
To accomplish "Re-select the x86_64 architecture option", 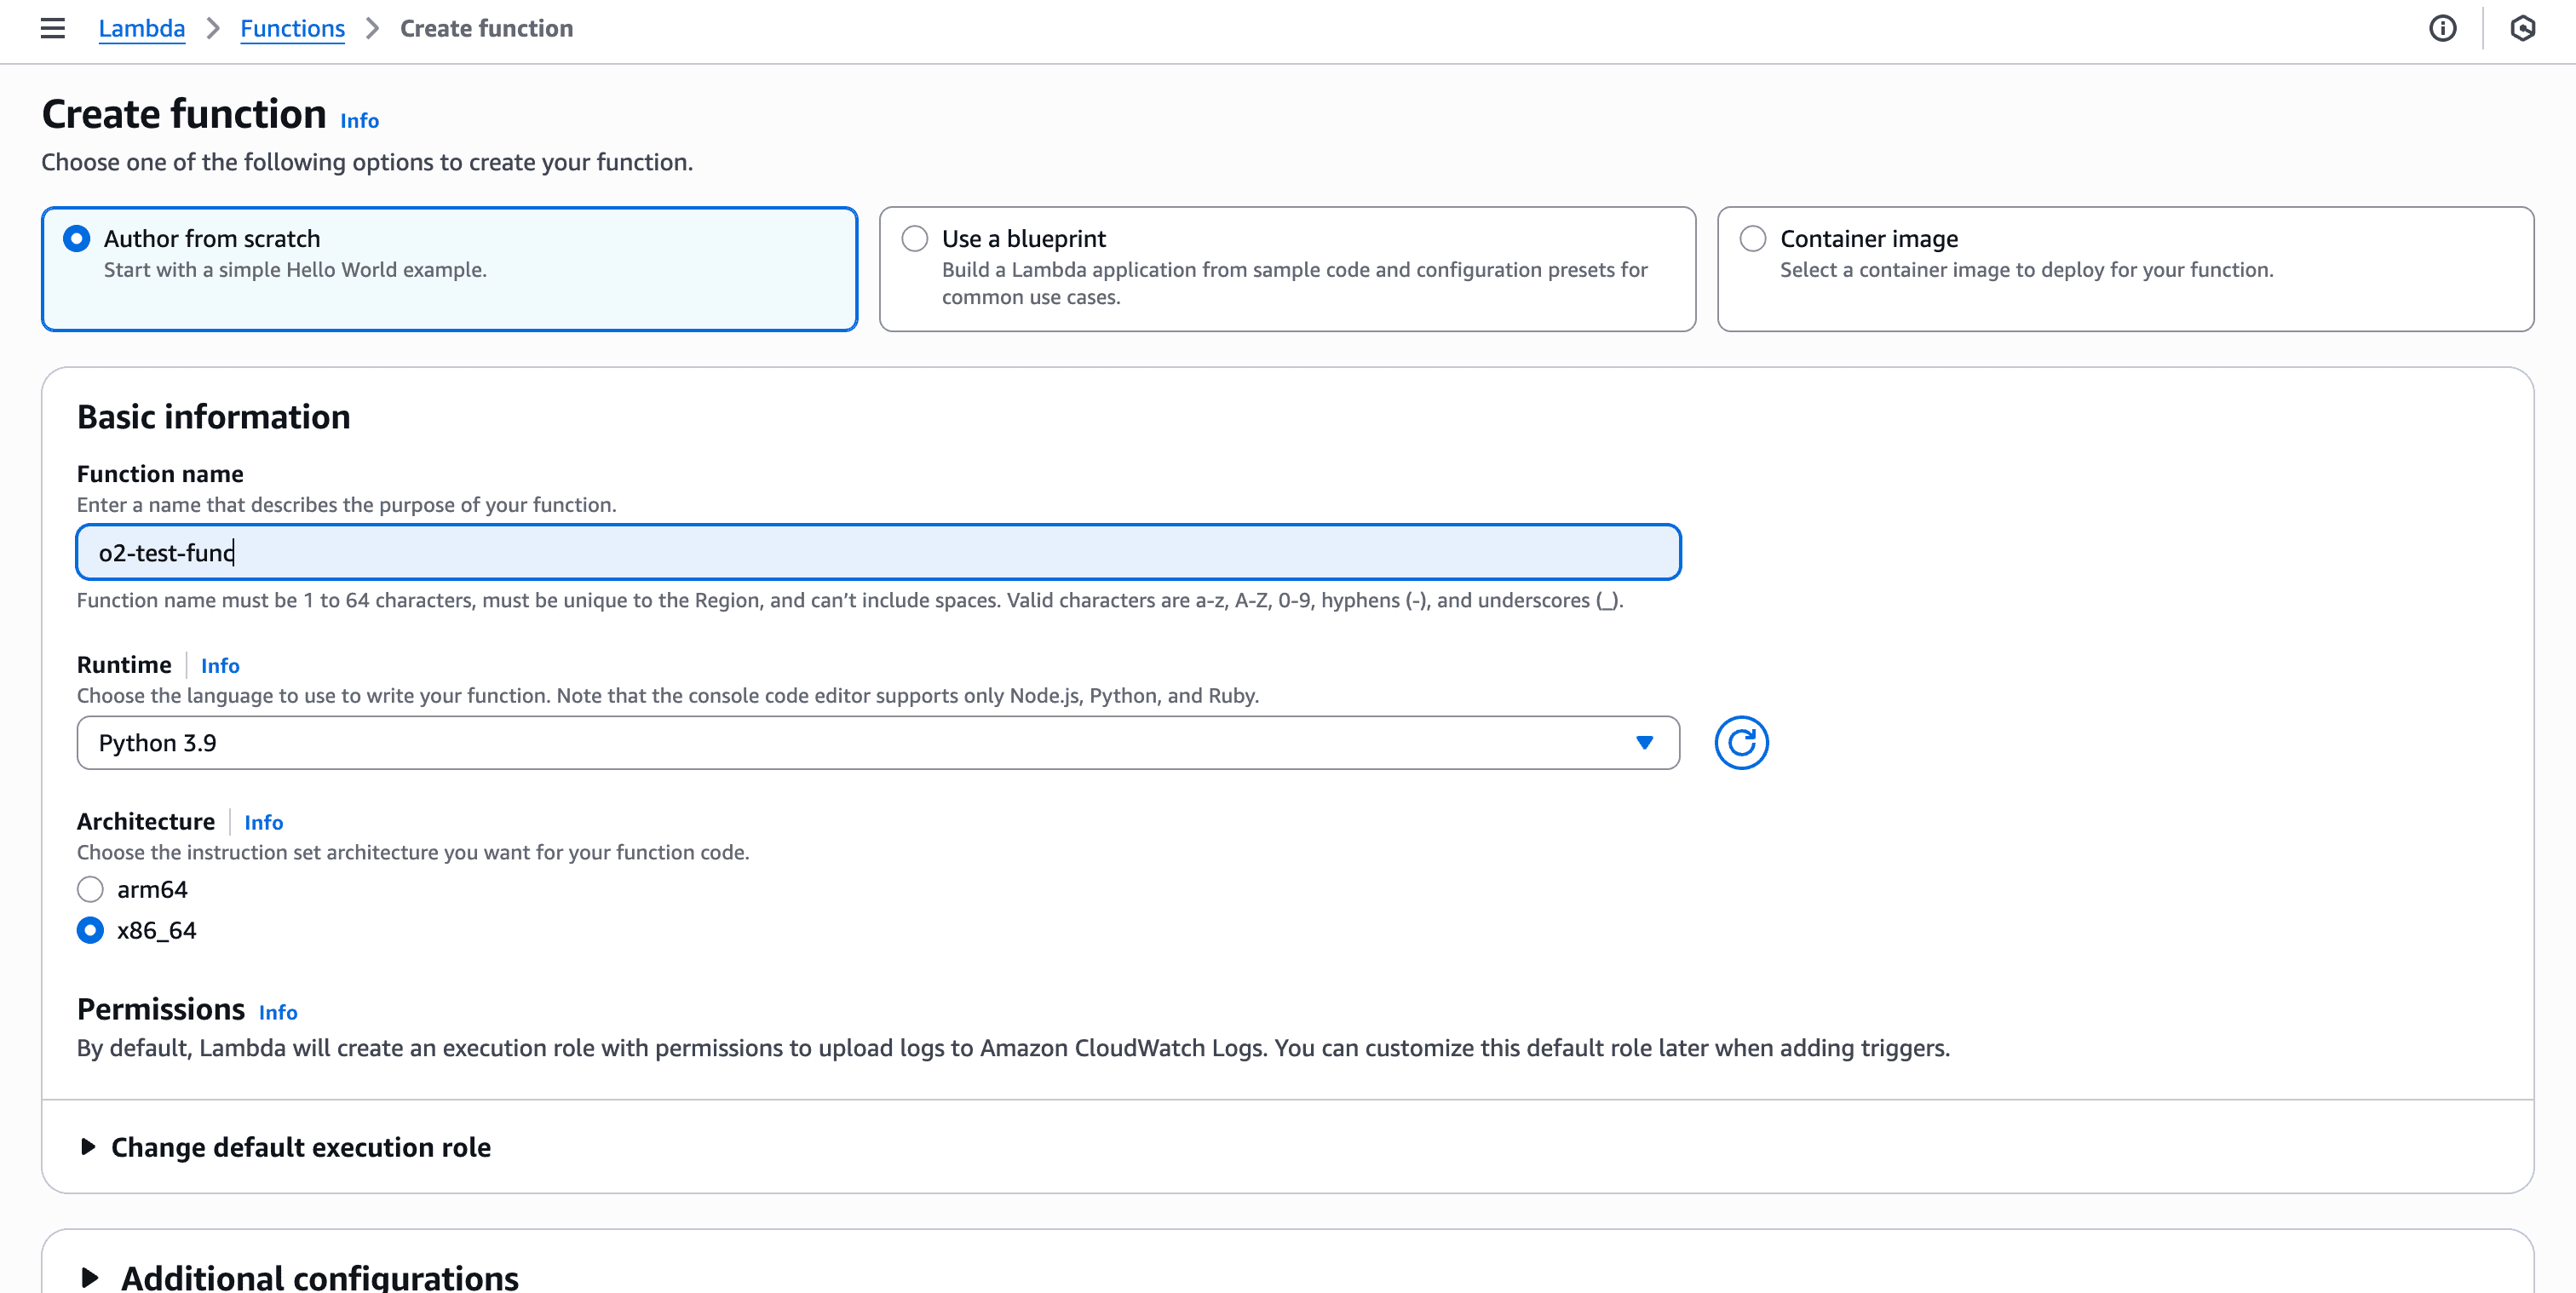I will (x=90, y=930).
